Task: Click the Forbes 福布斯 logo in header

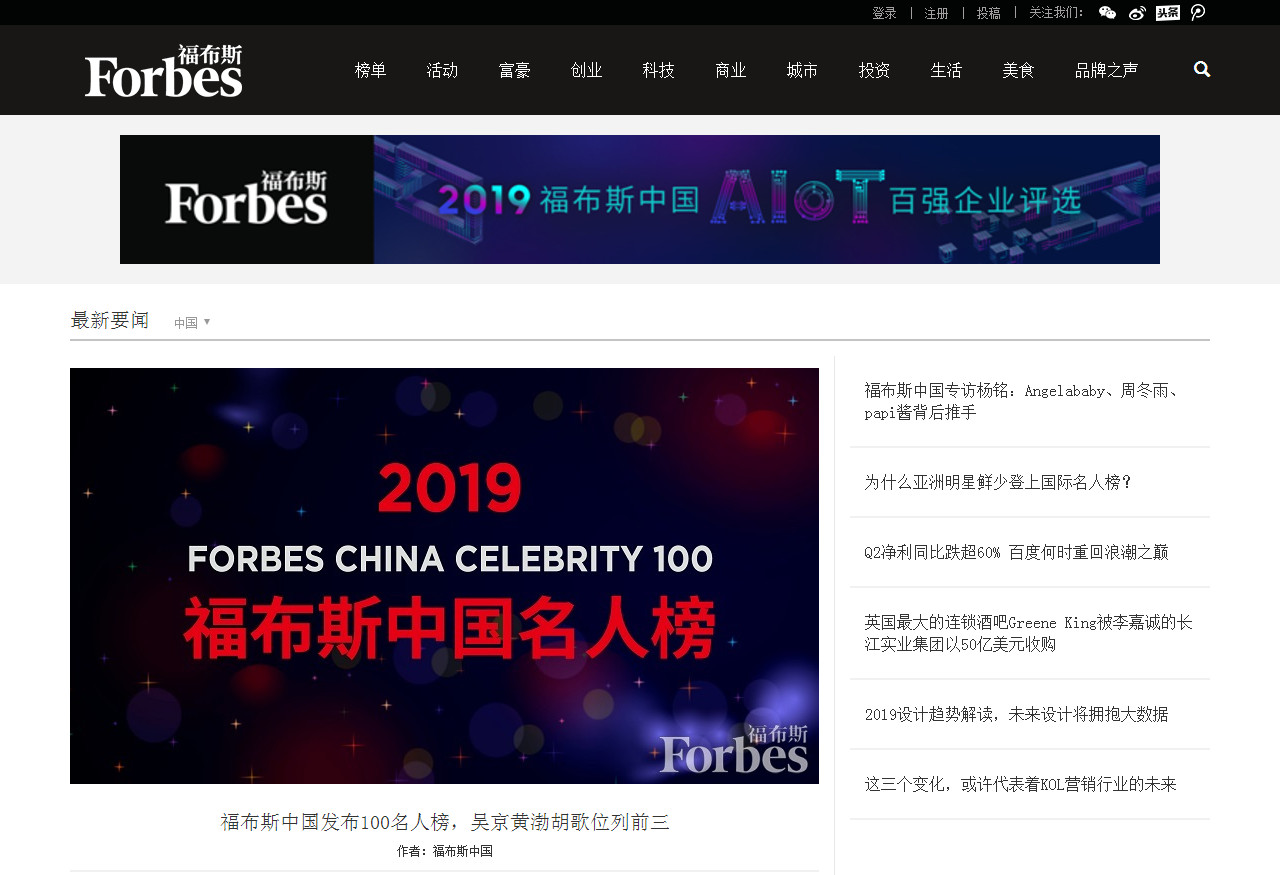Action: coord(163,70)
